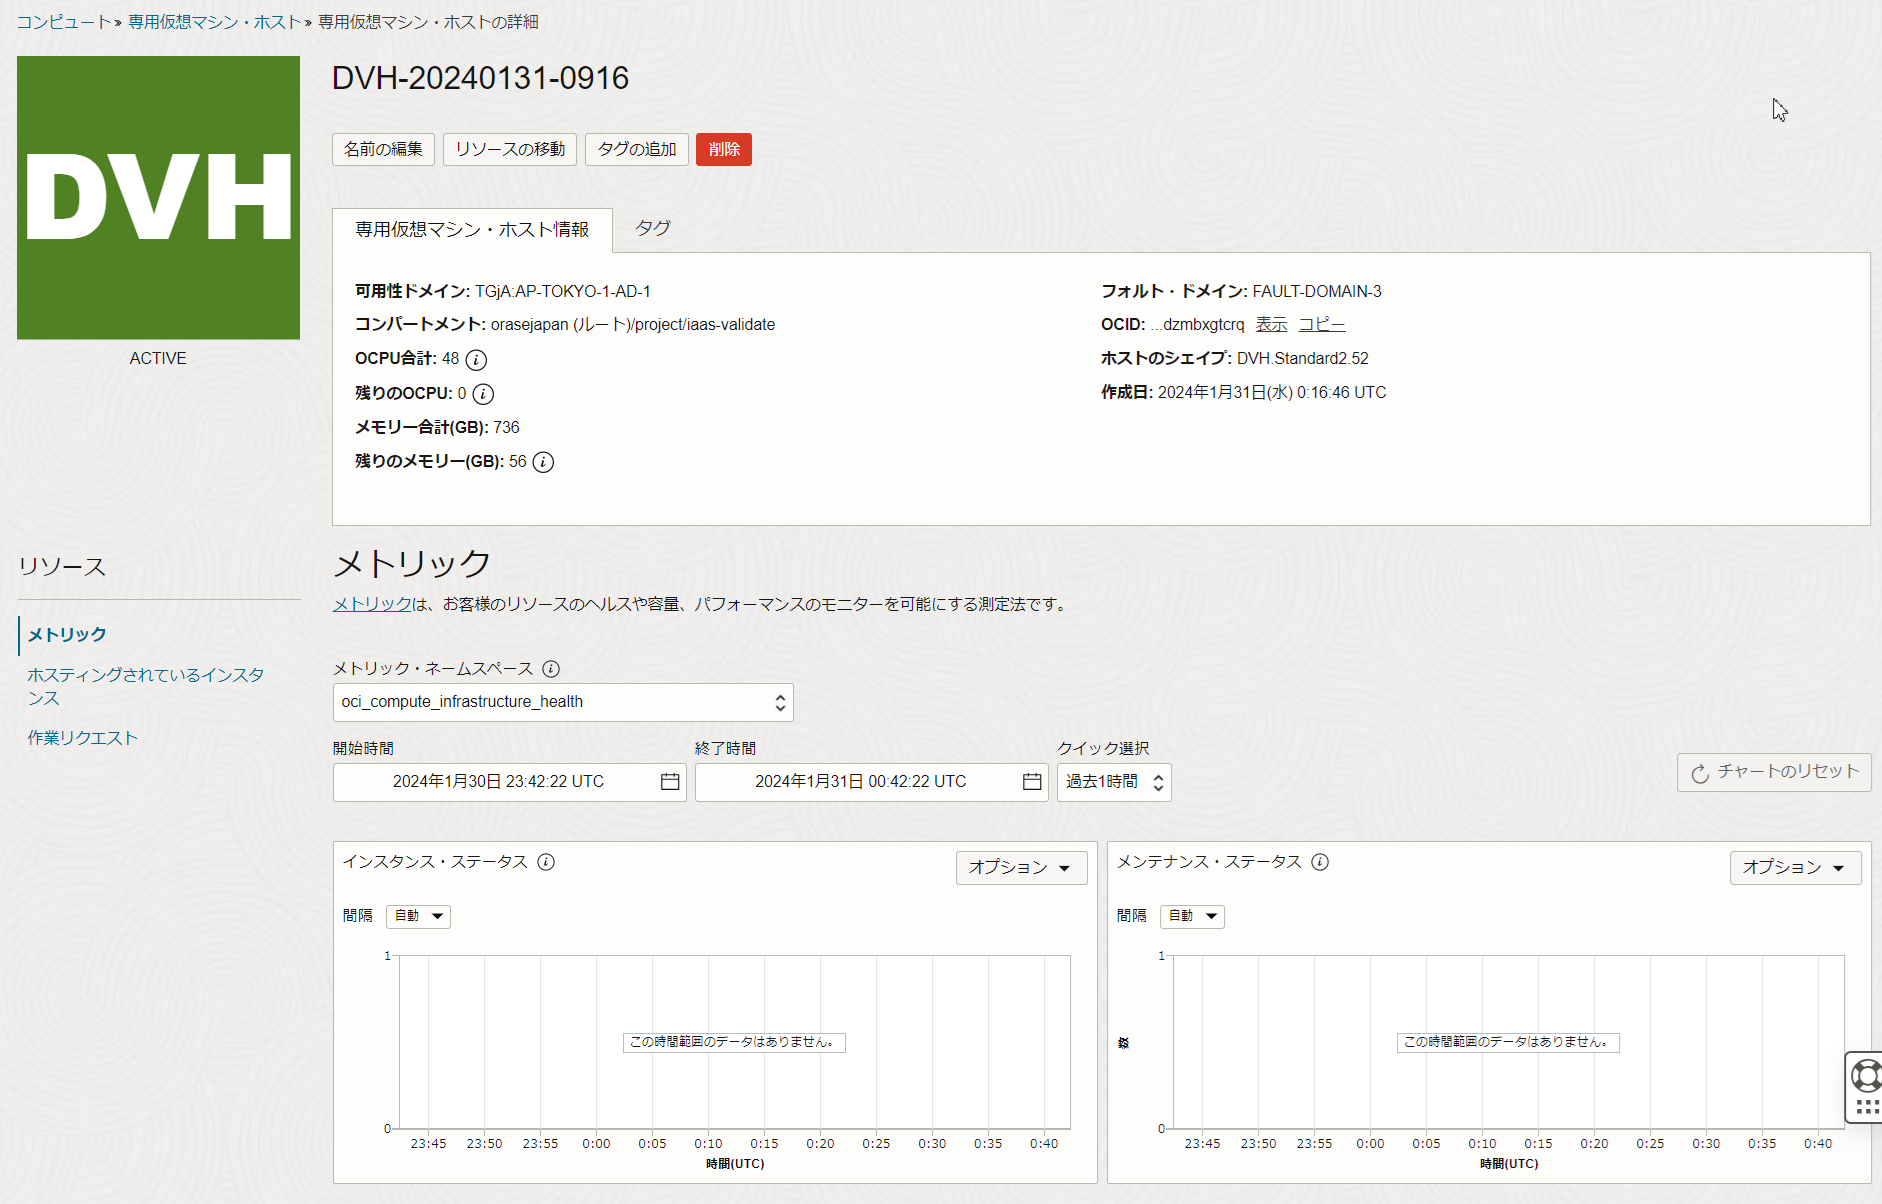Click the compartment path orasejapan (ルート)/project/iaas-validate
Image resolution: width=1882 pixels, height=1204 pixels.
[633, 324]
